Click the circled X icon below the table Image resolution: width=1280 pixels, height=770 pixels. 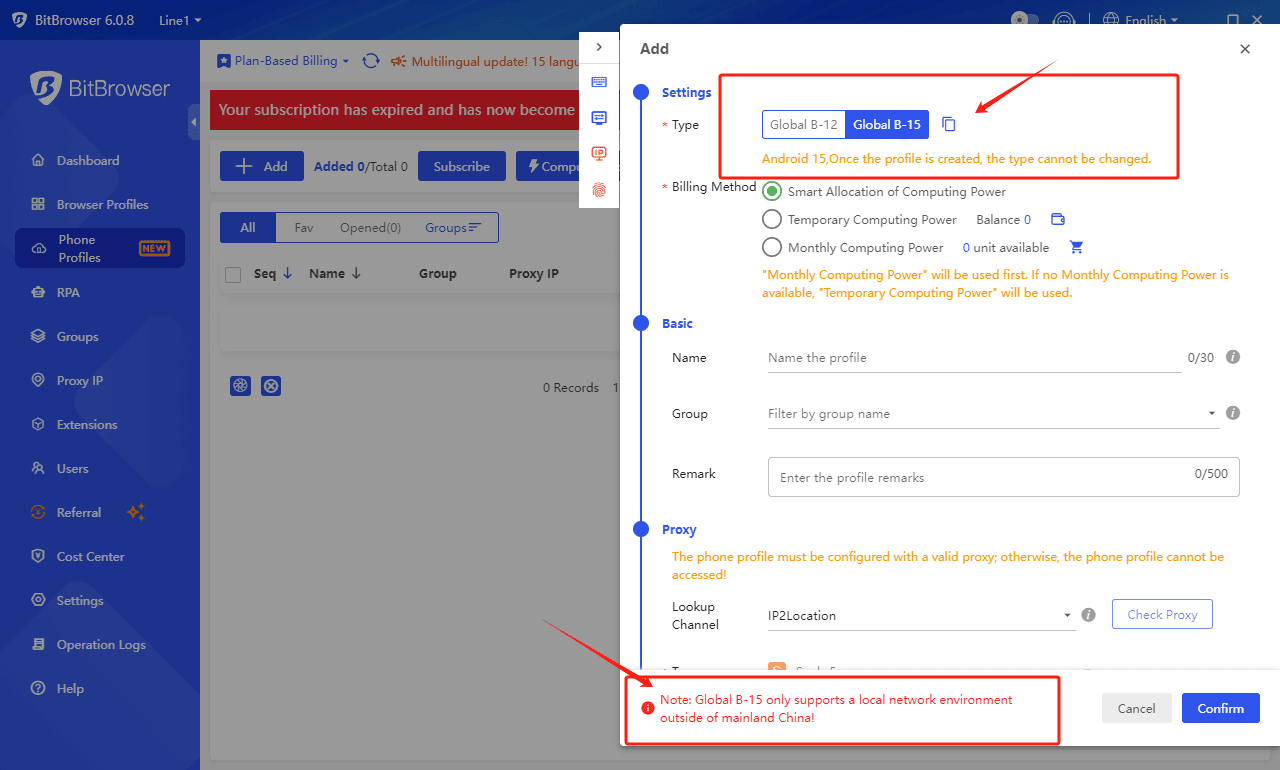[x=271, y=386]
